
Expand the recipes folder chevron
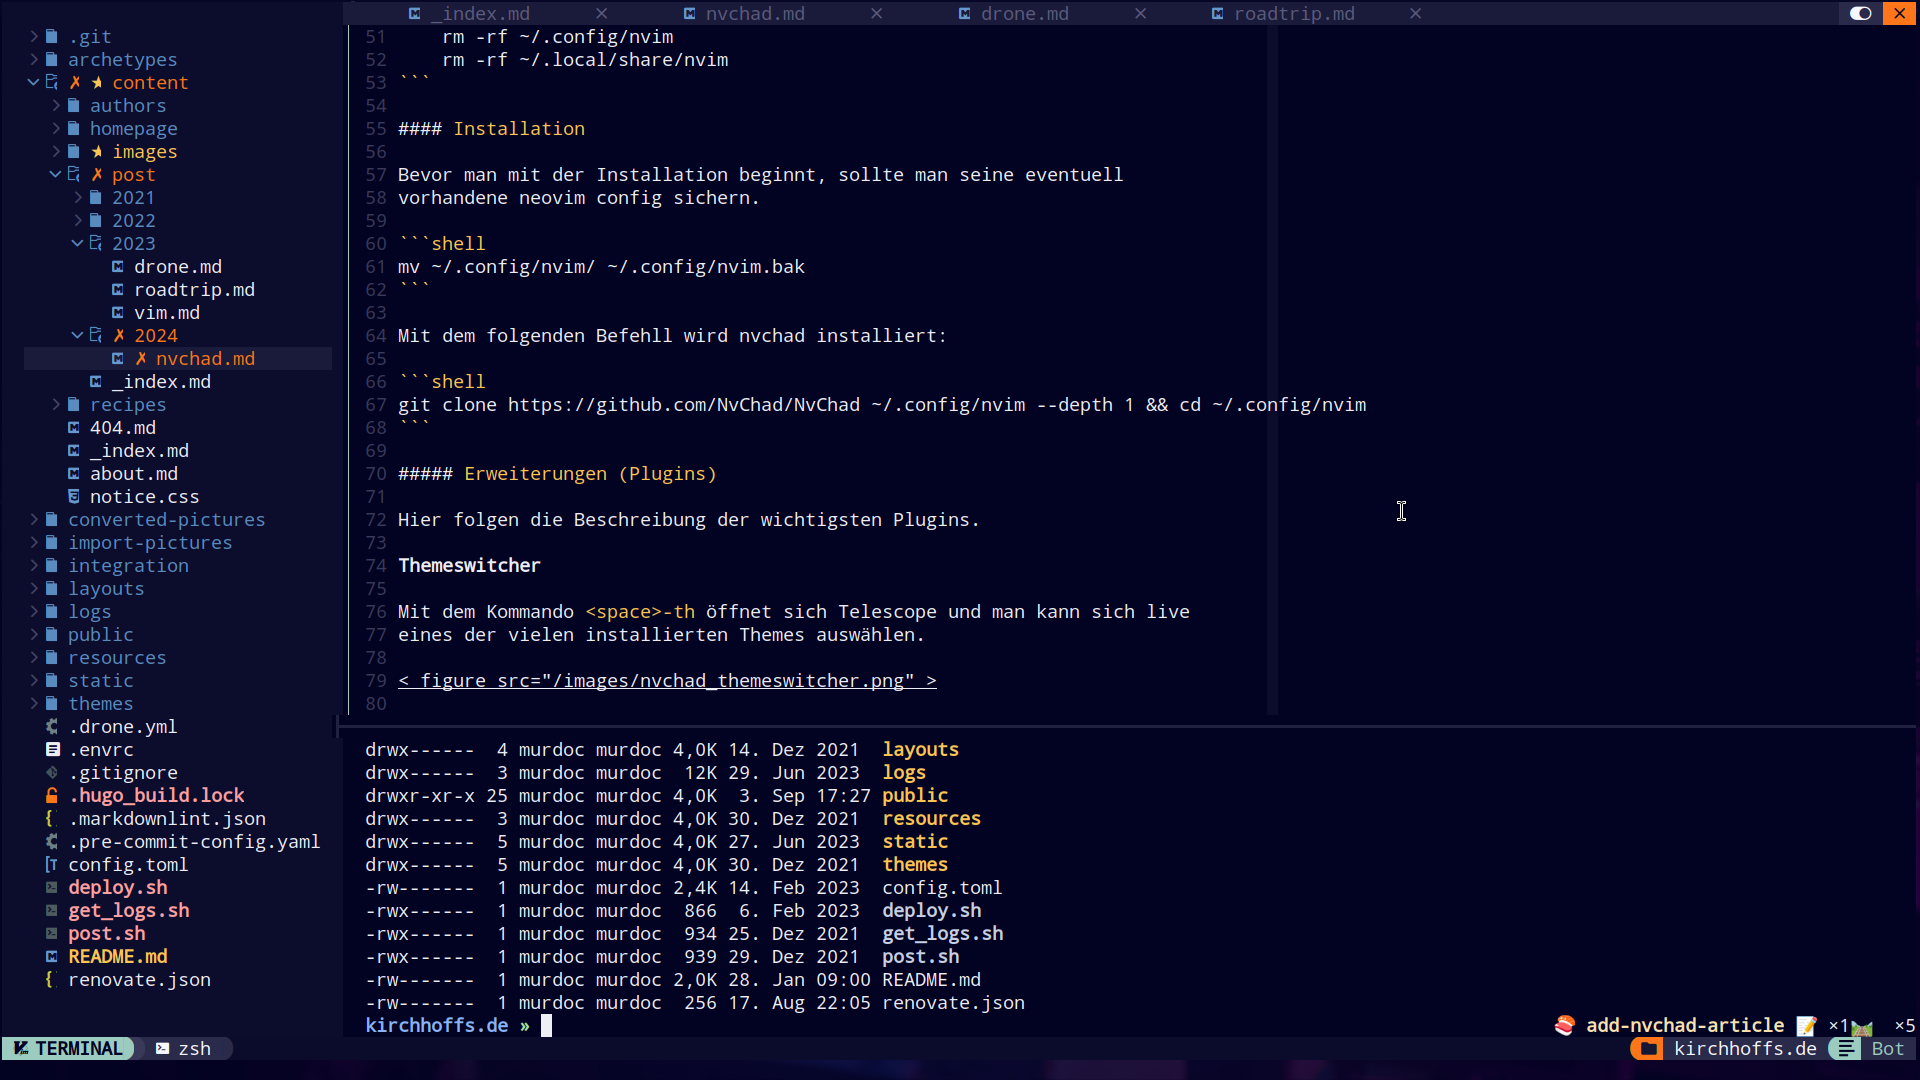(56, 404)
